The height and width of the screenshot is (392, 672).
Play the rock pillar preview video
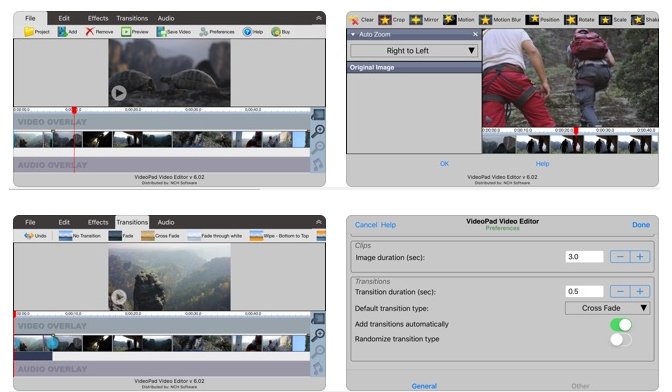tap(119, 296)
